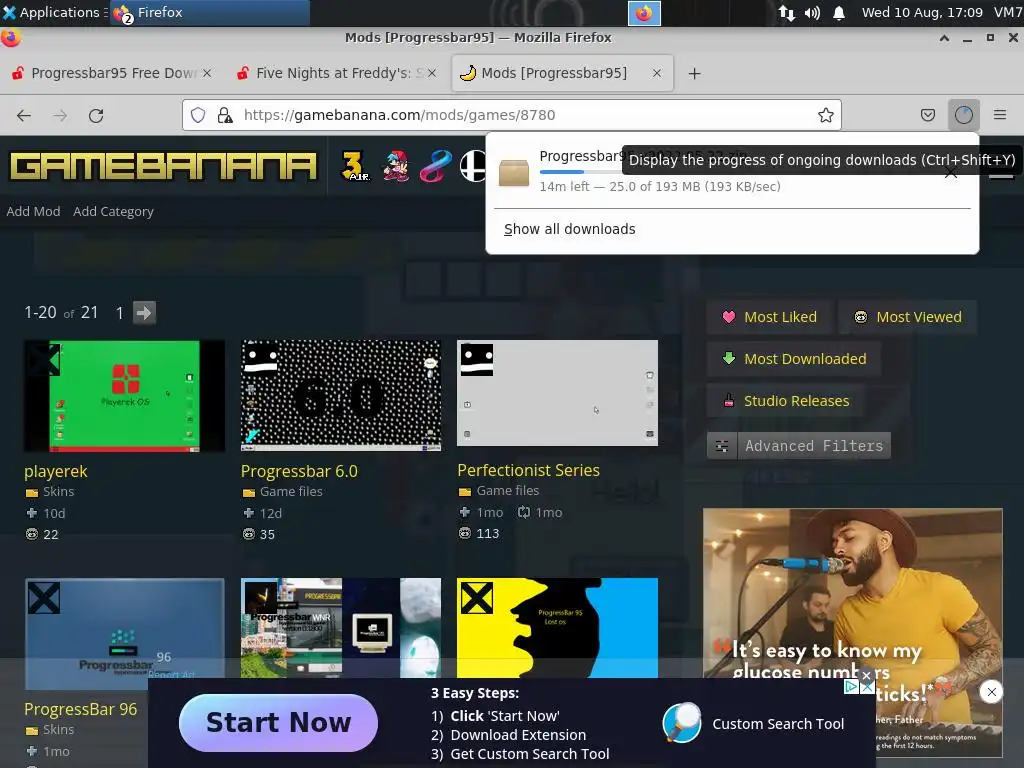
Task: Go back with the browser back arrow
Action: (x=24, y=116)
